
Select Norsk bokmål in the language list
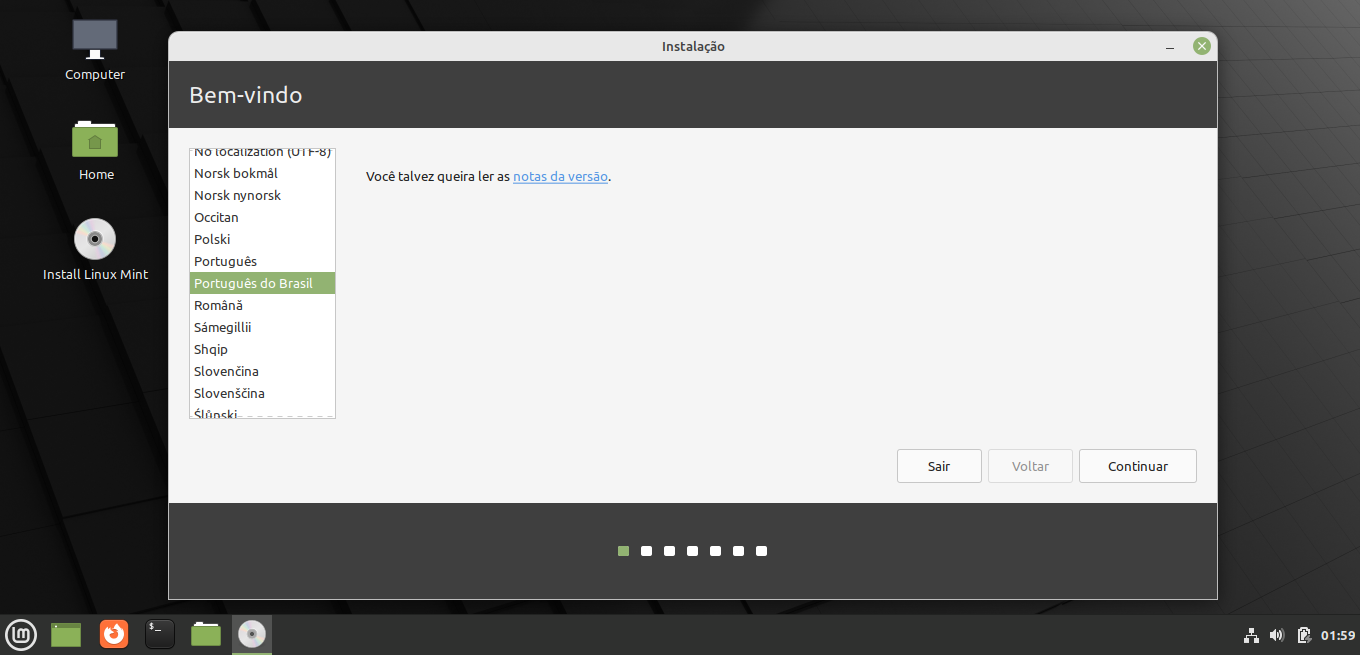click(x=262, y=173)
